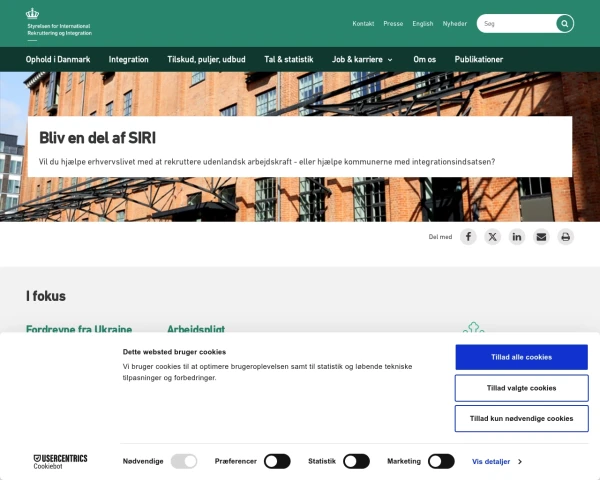The image size is (600, 480).
Task: Share page on LinkedIn
Action: click(x=517, y=237)
